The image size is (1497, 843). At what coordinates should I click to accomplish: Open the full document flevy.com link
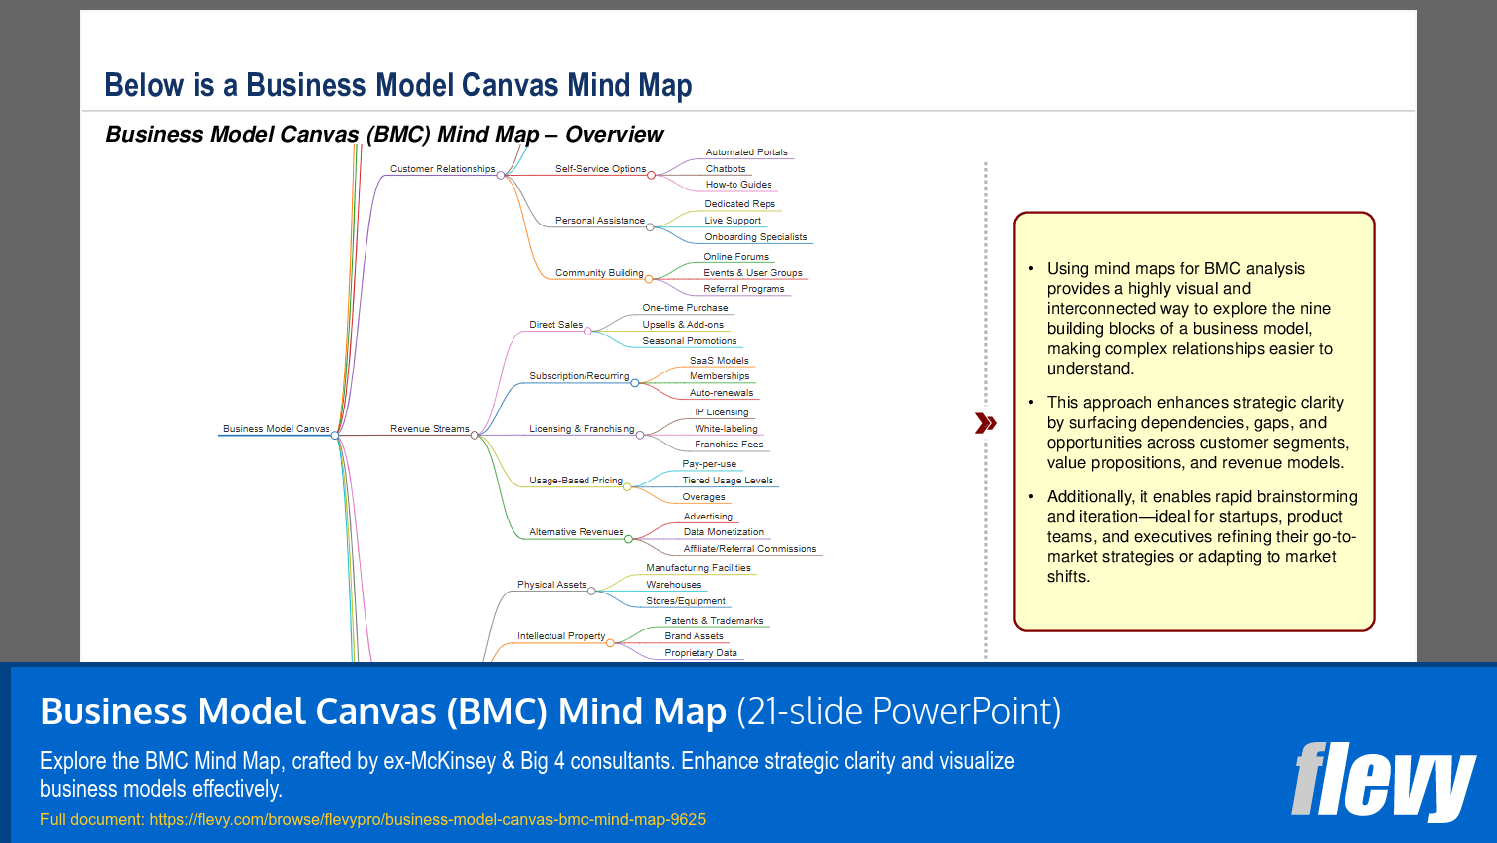pyautogui.click(x=428, y=819)
